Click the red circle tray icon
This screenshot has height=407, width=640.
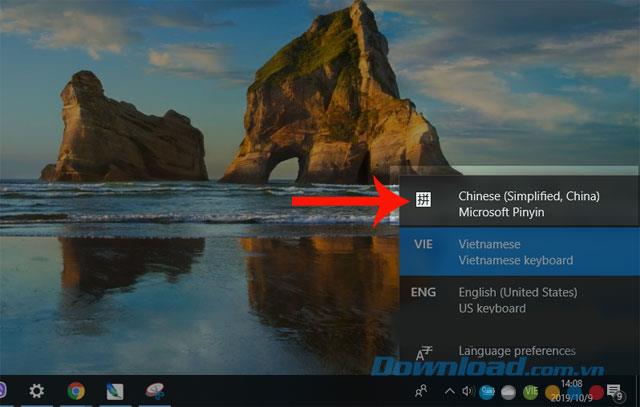[x=596, y=393]
